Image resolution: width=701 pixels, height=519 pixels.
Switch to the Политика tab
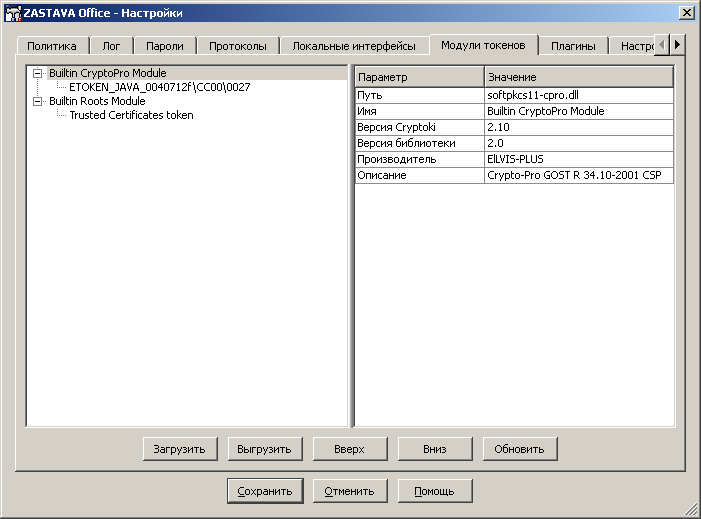click(52, 46)
